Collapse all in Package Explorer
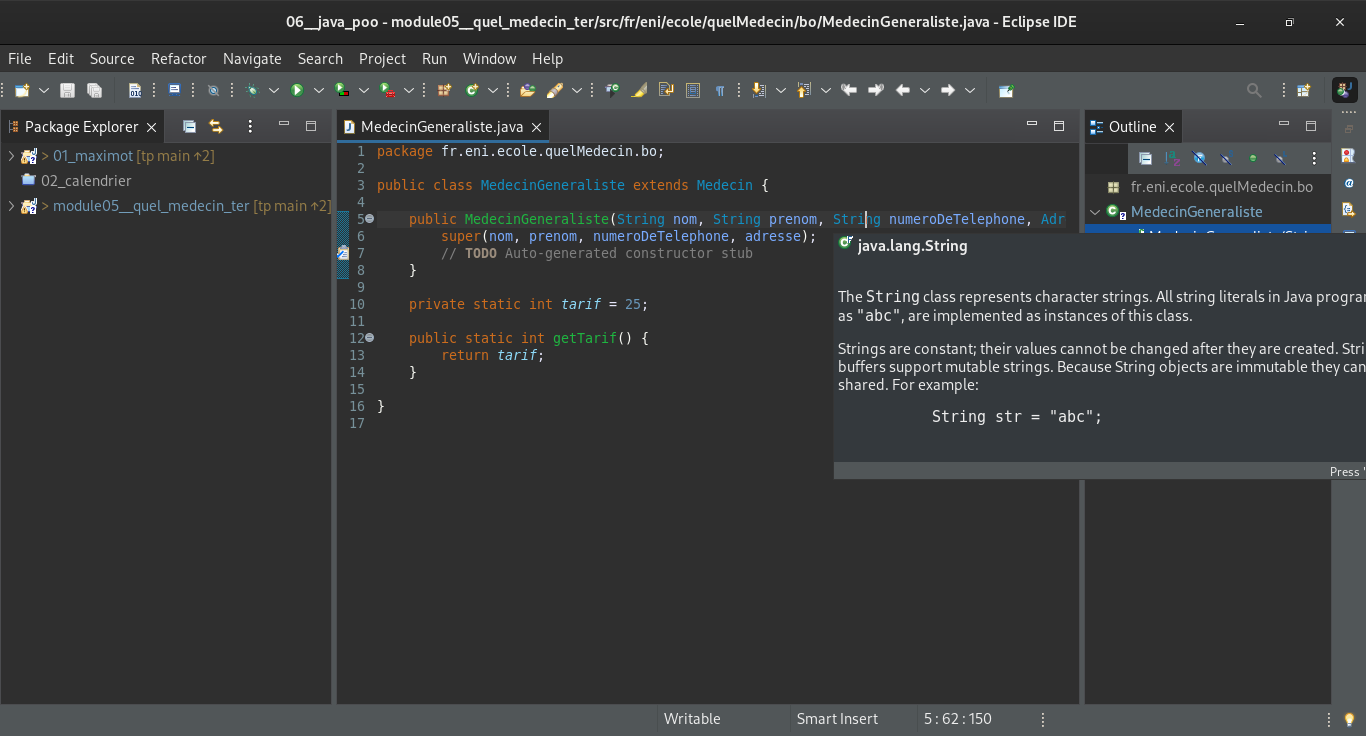 189,127
